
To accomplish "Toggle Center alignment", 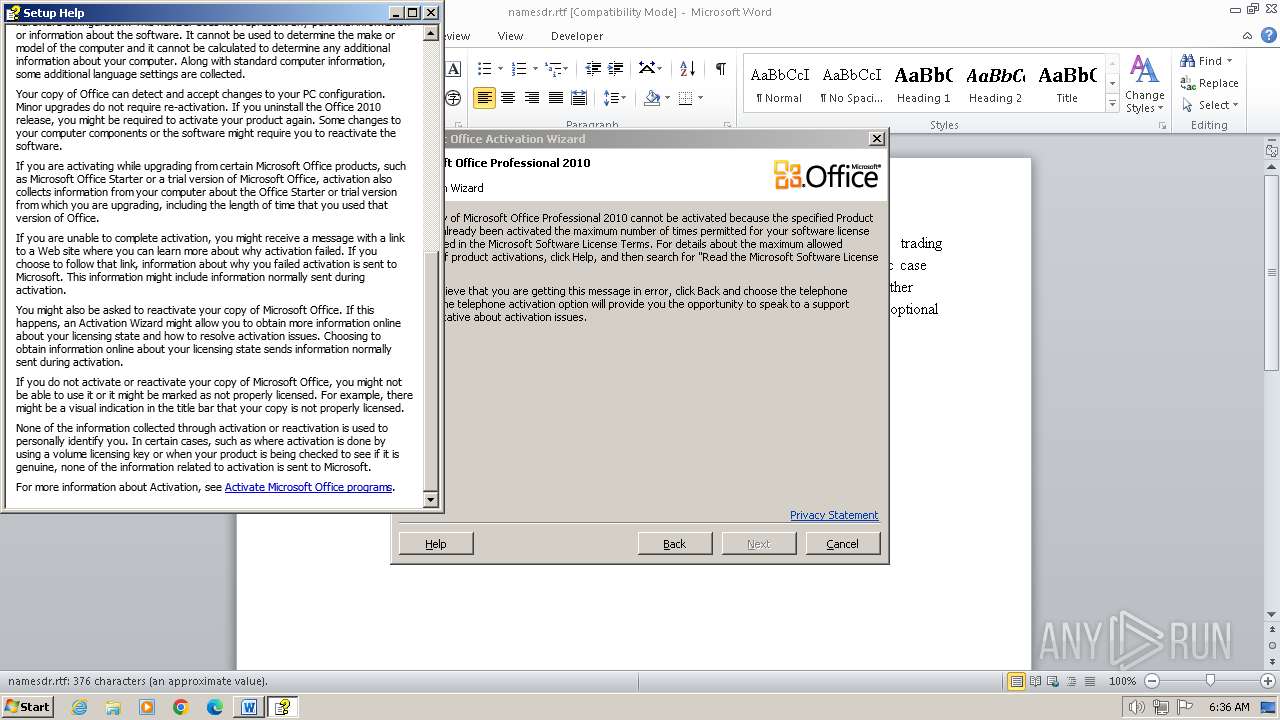I will click(508, 97).
